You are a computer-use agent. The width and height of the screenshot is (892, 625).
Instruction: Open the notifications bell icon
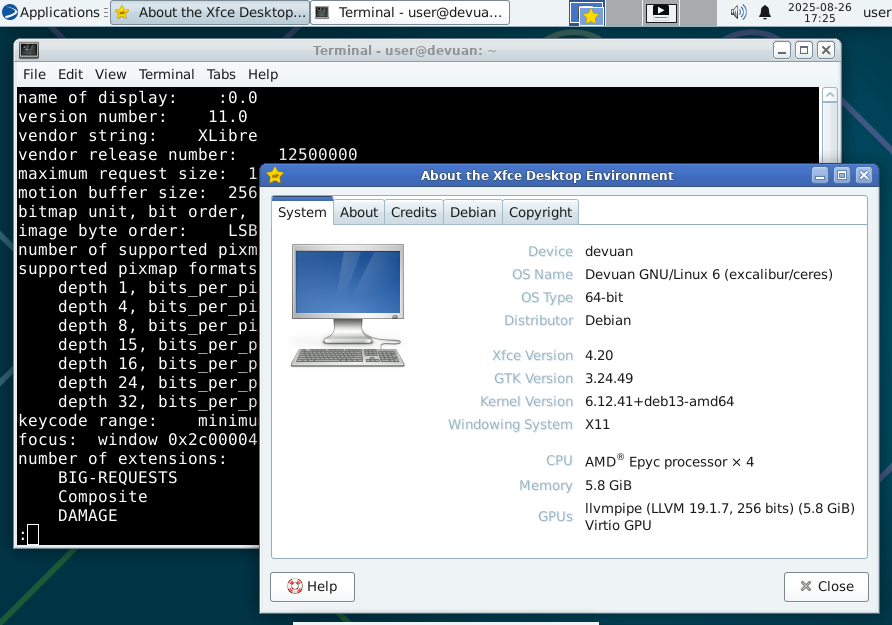pos(765,13)
